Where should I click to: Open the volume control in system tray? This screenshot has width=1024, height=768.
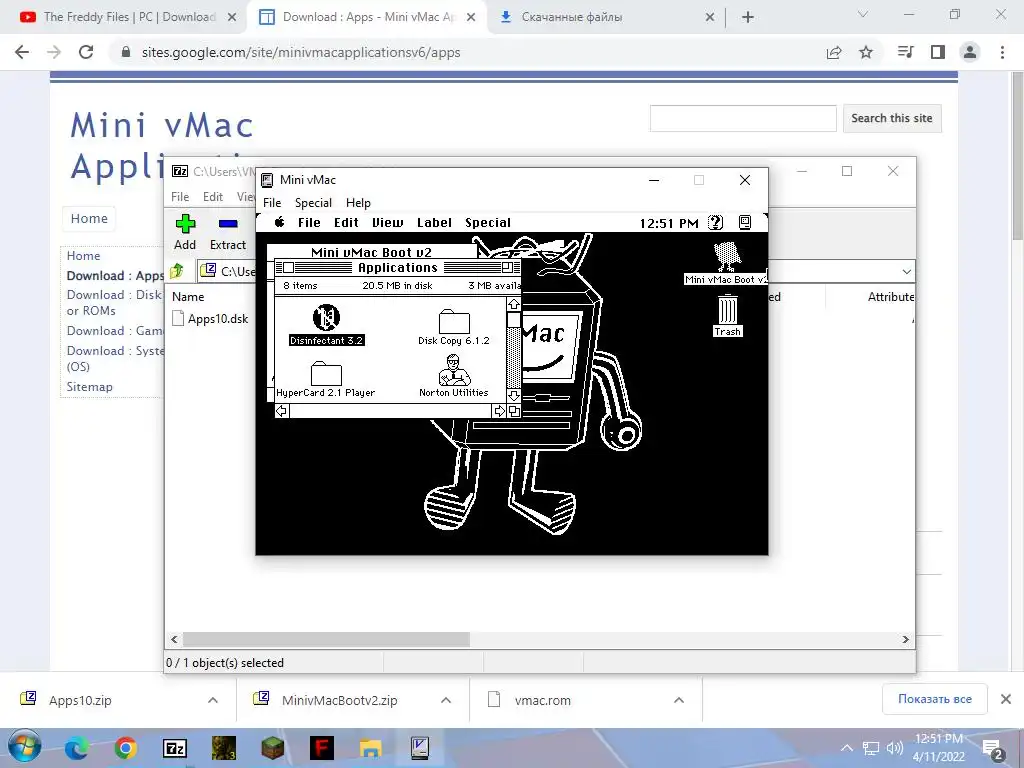[894, 748]
